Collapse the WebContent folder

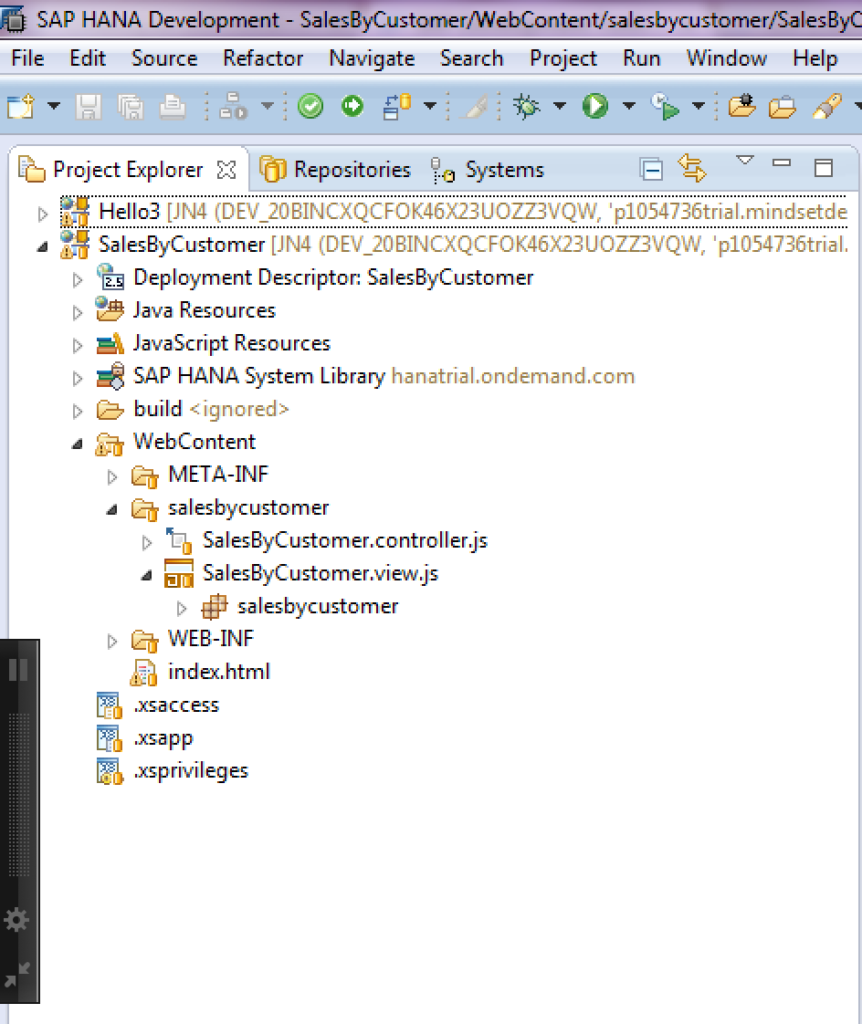coord(77,444)
